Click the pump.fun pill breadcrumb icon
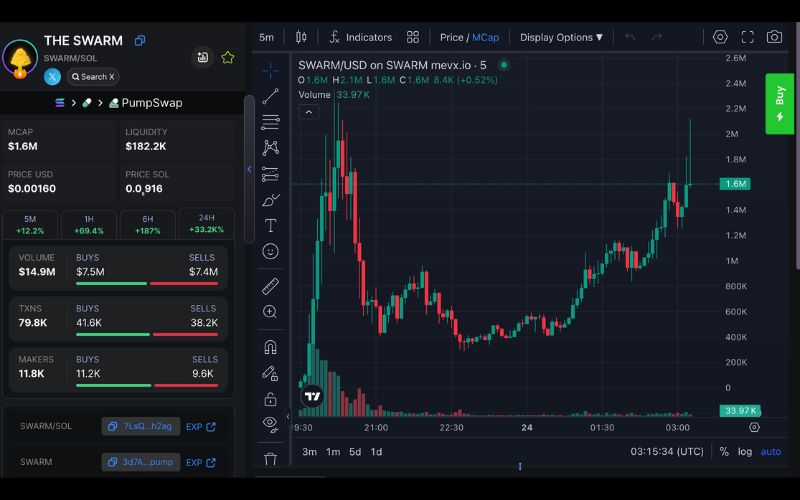This screenshot has height=500, width=800. coord(87,103)
